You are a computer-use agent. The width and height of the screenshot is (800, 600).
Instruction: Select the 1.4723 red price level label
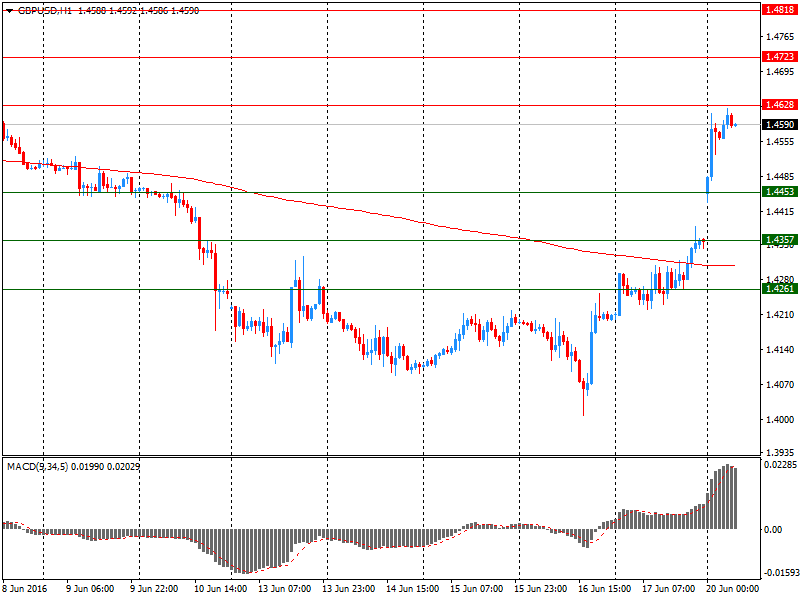pos(780,57)
